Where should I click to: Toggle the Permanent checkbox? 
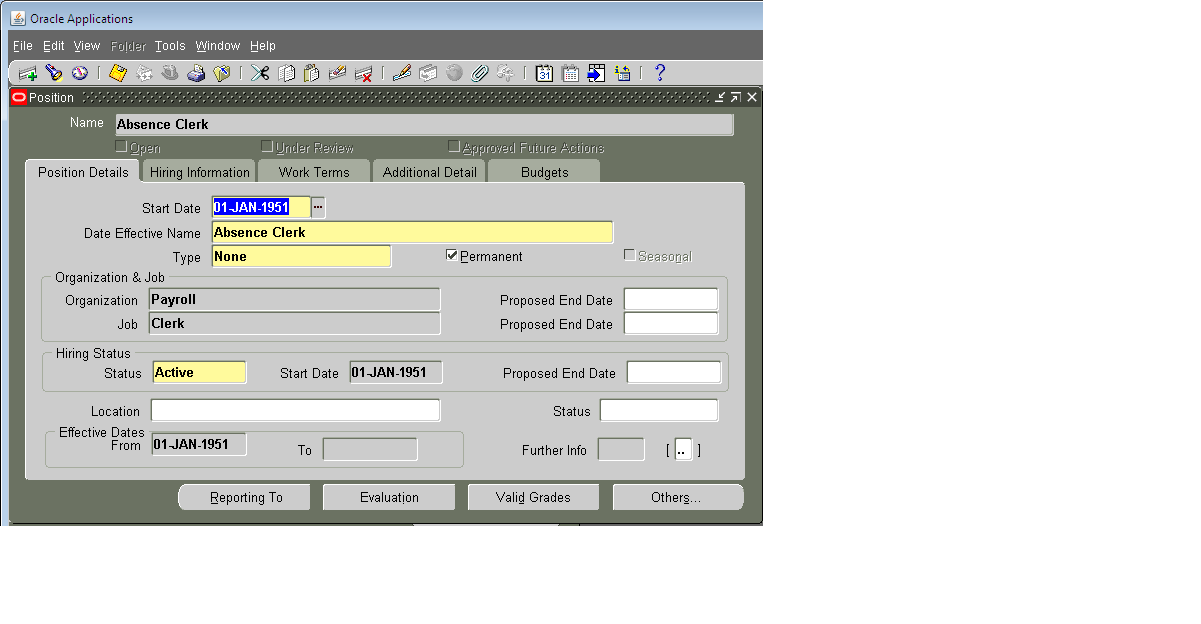coord(452,256)
